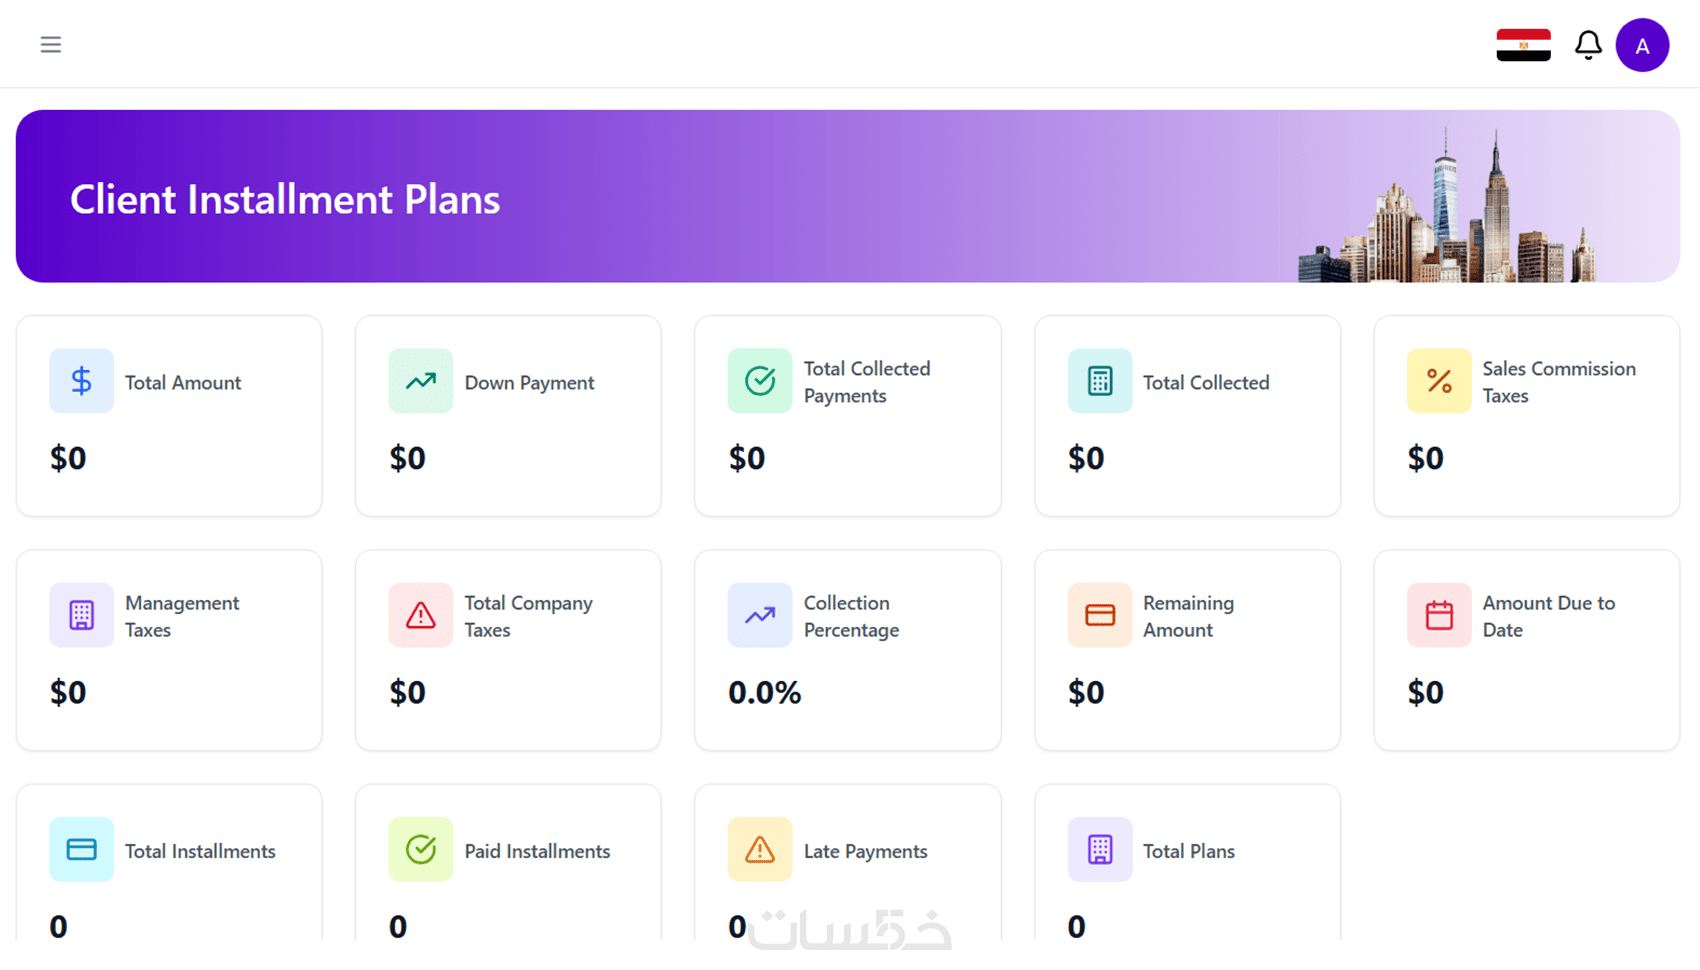This screenshot has height=970, width=1700.
Task: Click the Total Collected Payments checkmark icon
Action: tap(760, 381)
